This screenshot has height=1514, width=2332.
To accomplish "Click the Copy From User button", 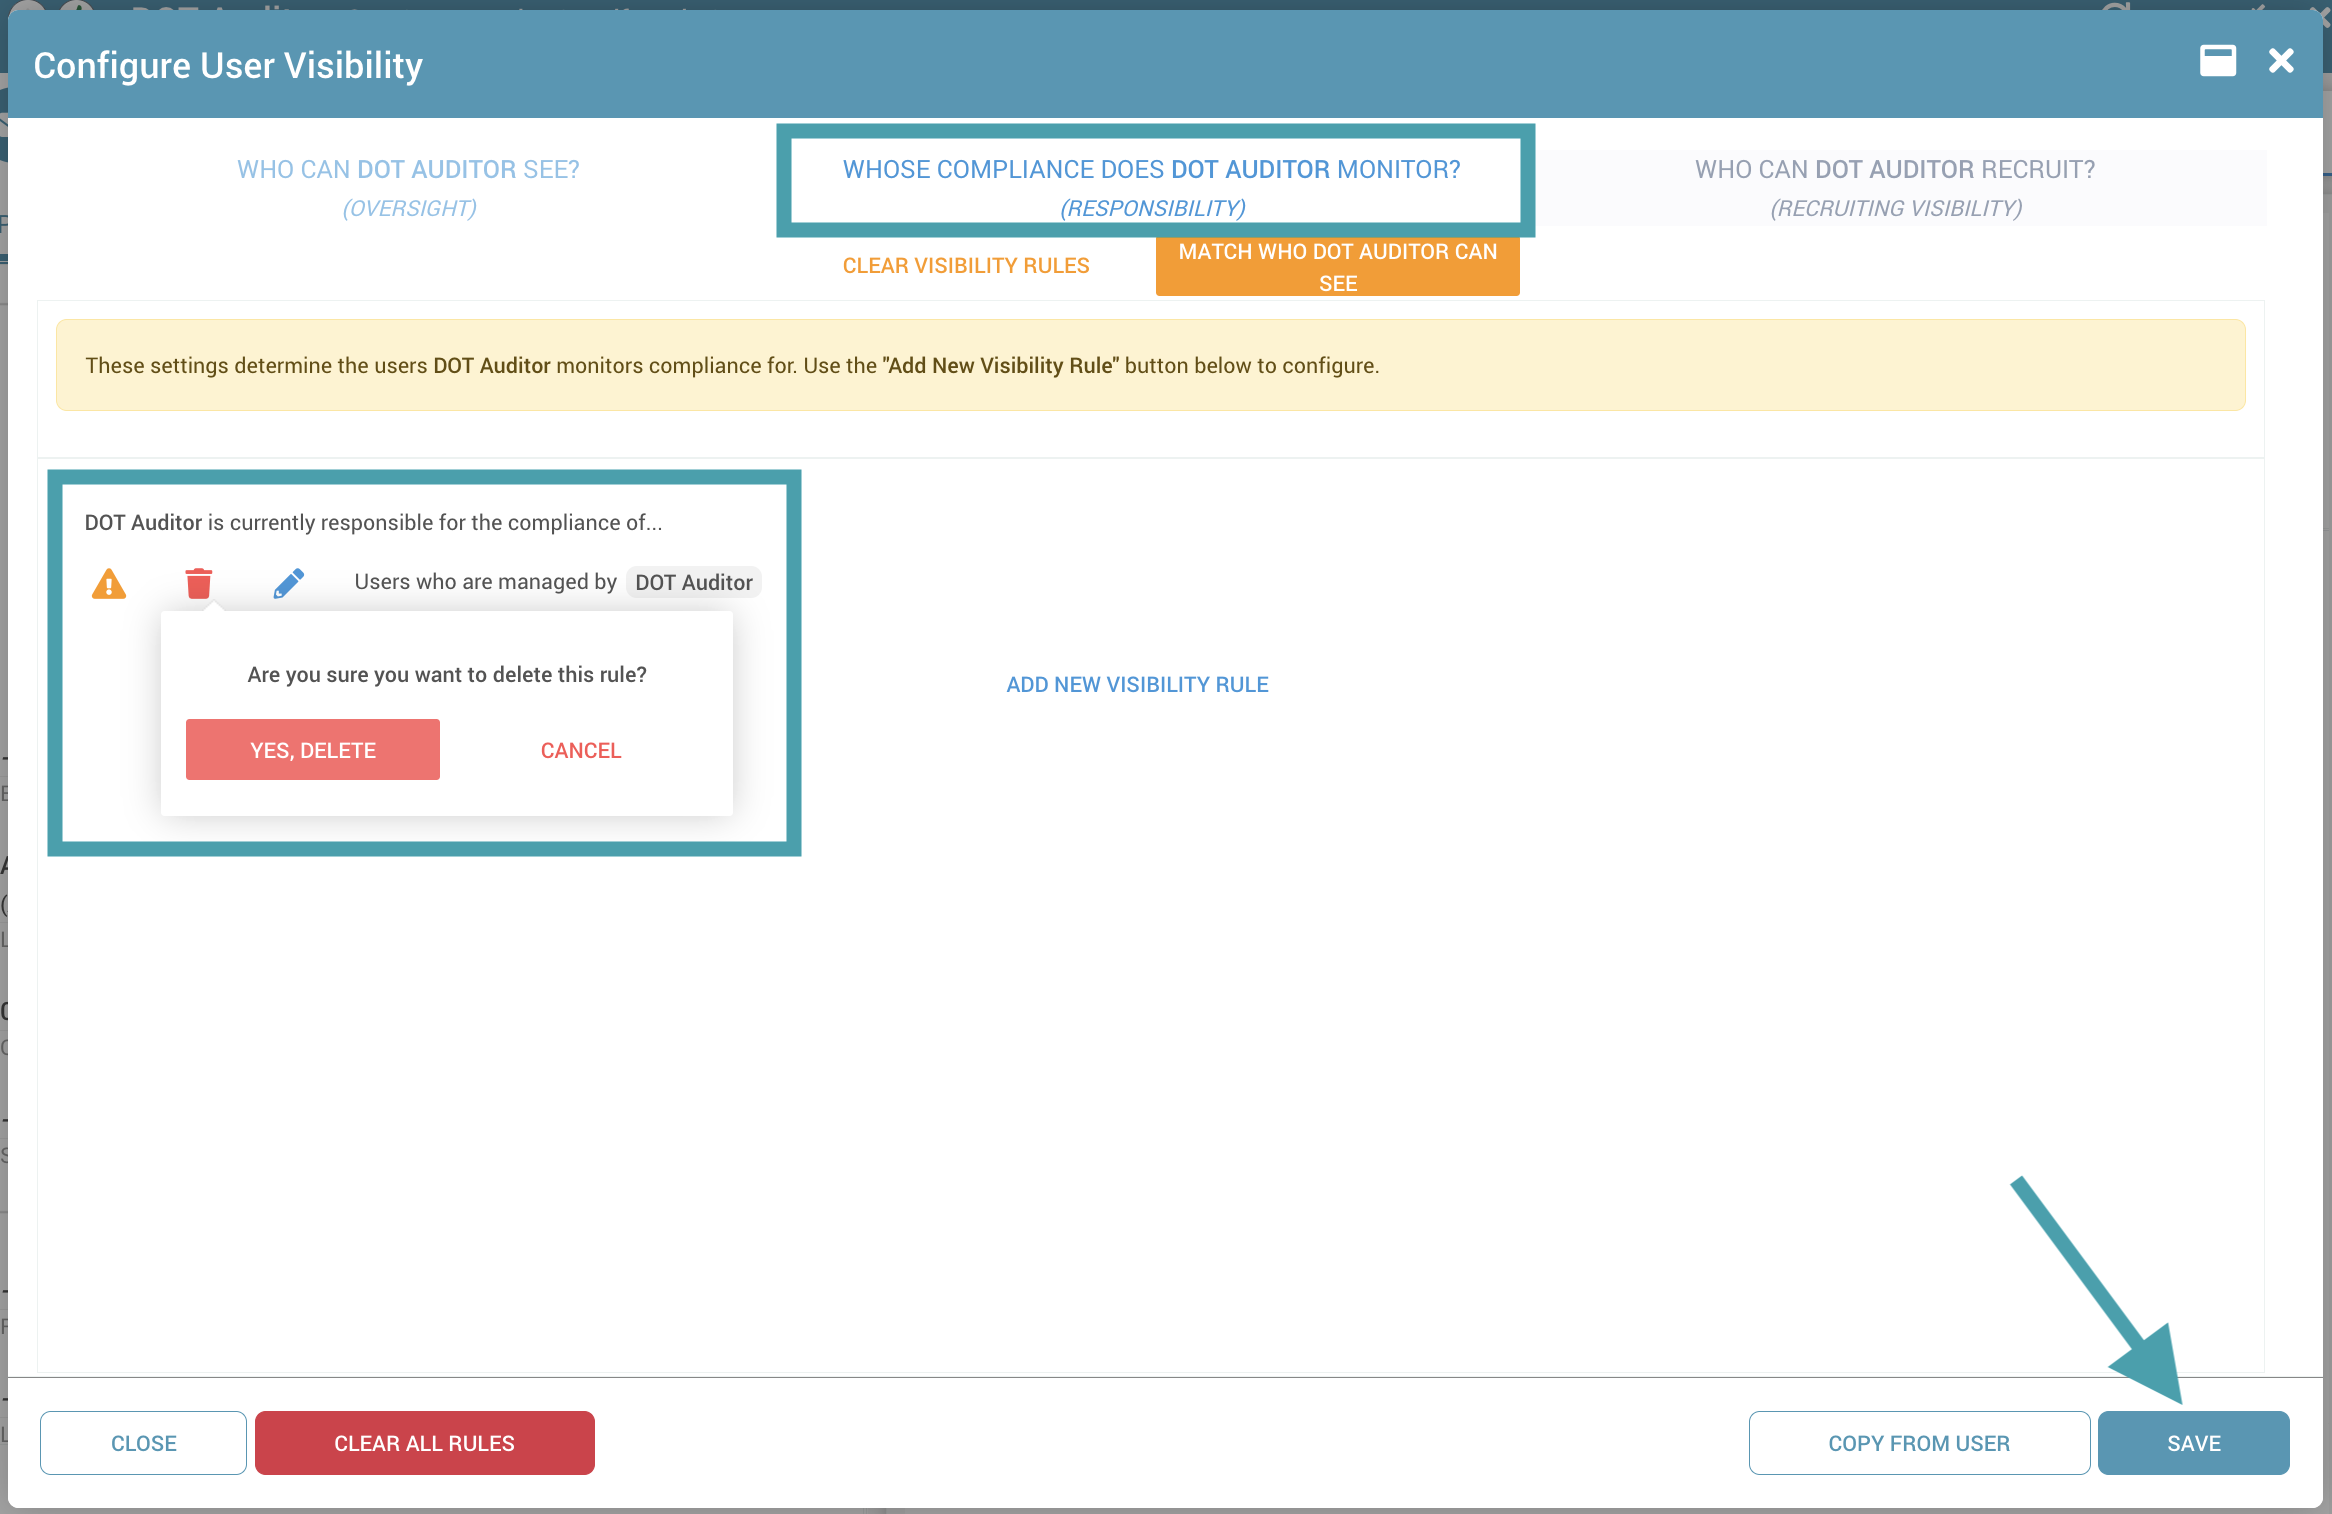I will (x=1918, y=1443).
